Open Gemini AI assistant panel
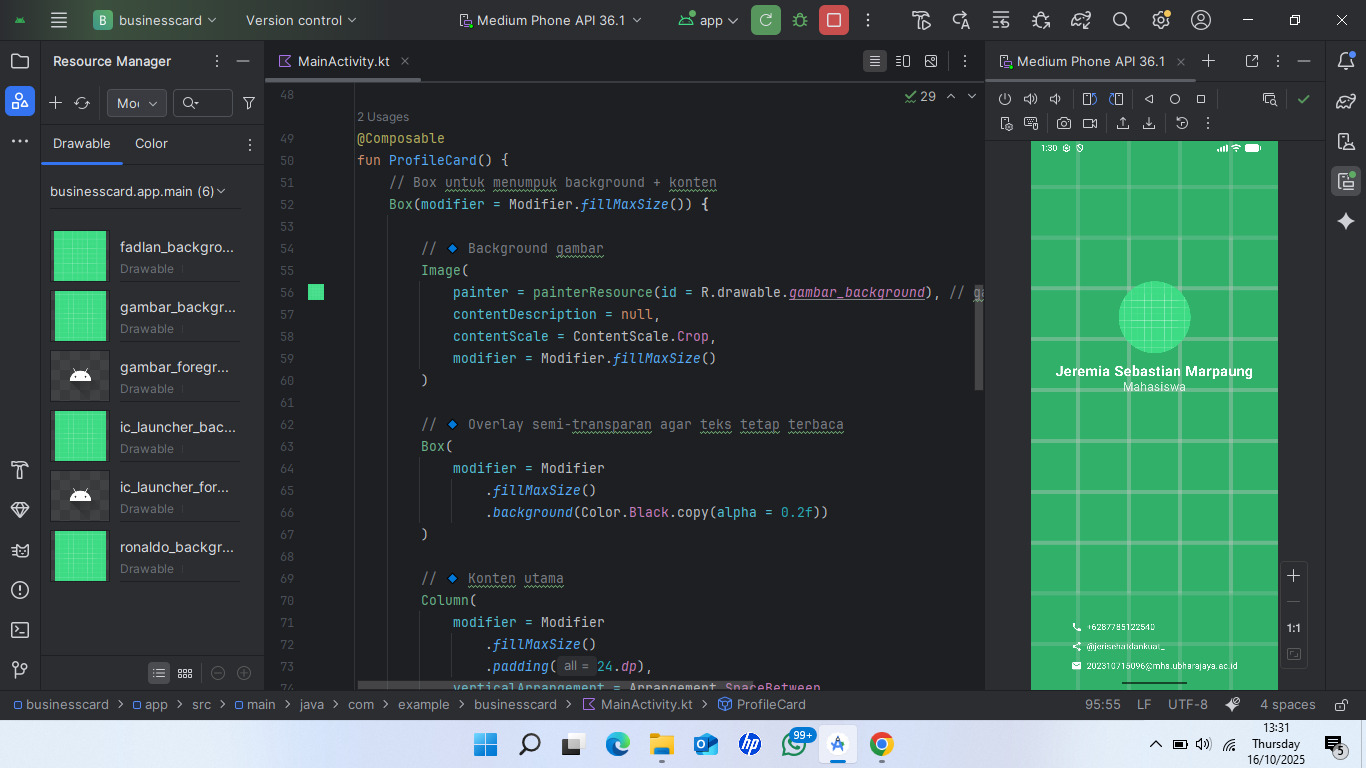 [x=1346, y=221]
